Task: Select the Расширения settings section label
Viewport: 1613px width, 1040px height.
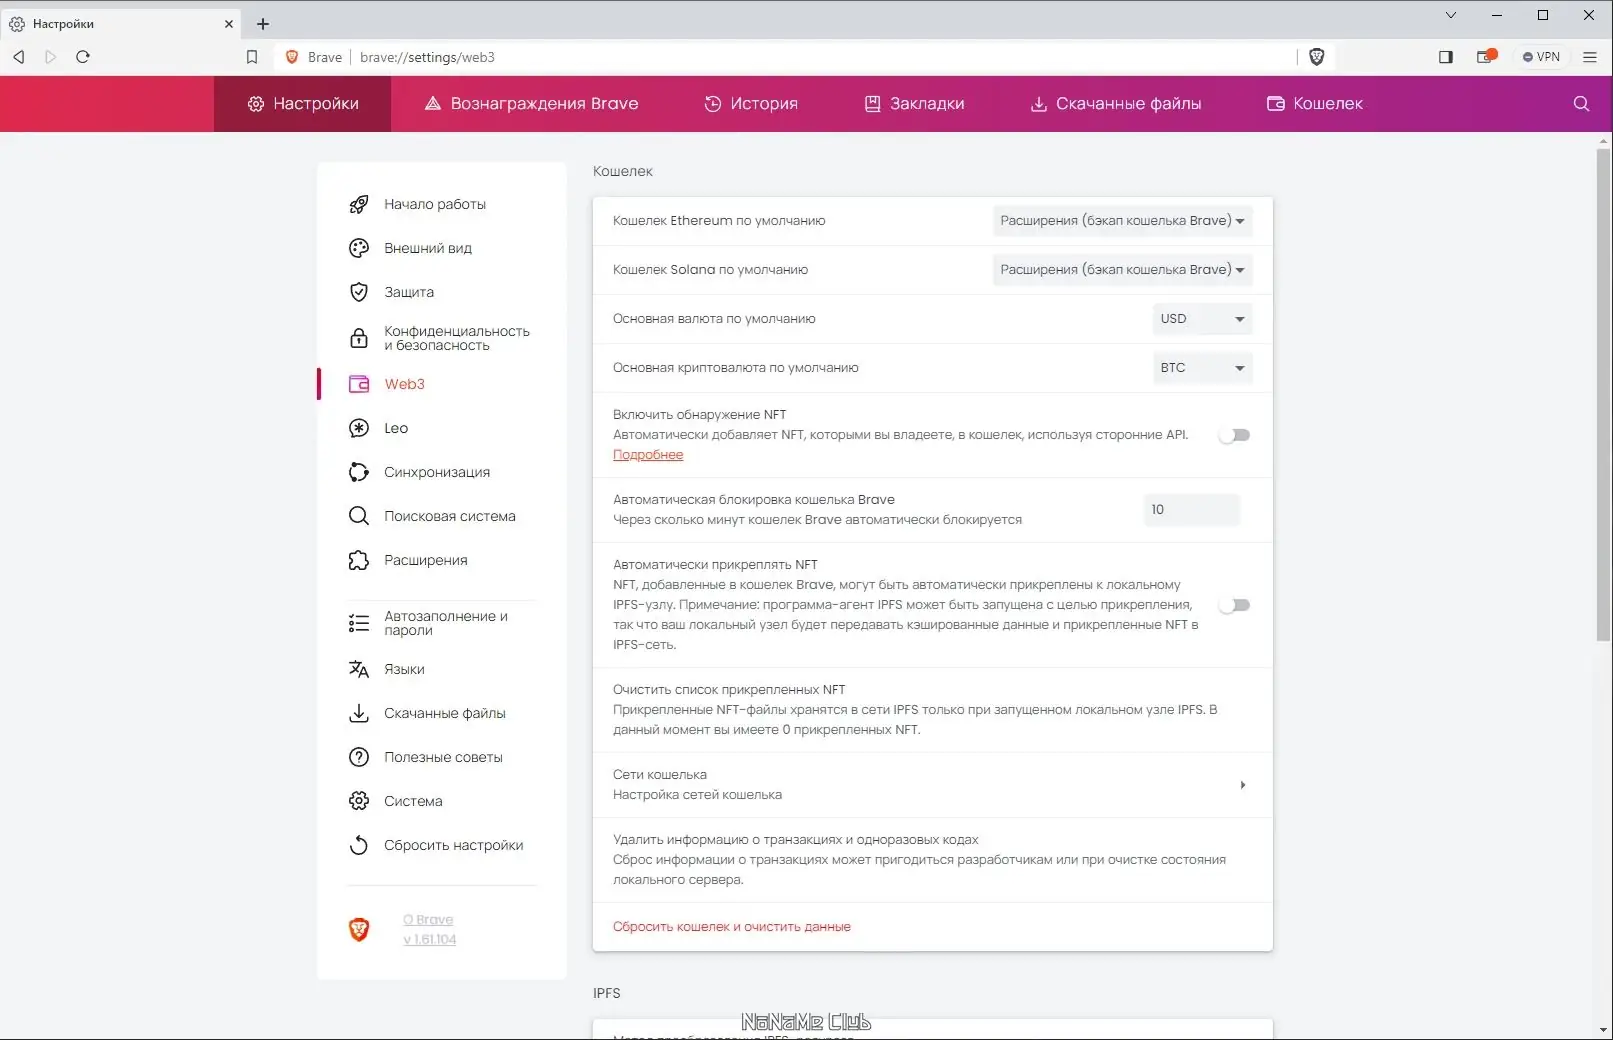Action: pos(426,560)
